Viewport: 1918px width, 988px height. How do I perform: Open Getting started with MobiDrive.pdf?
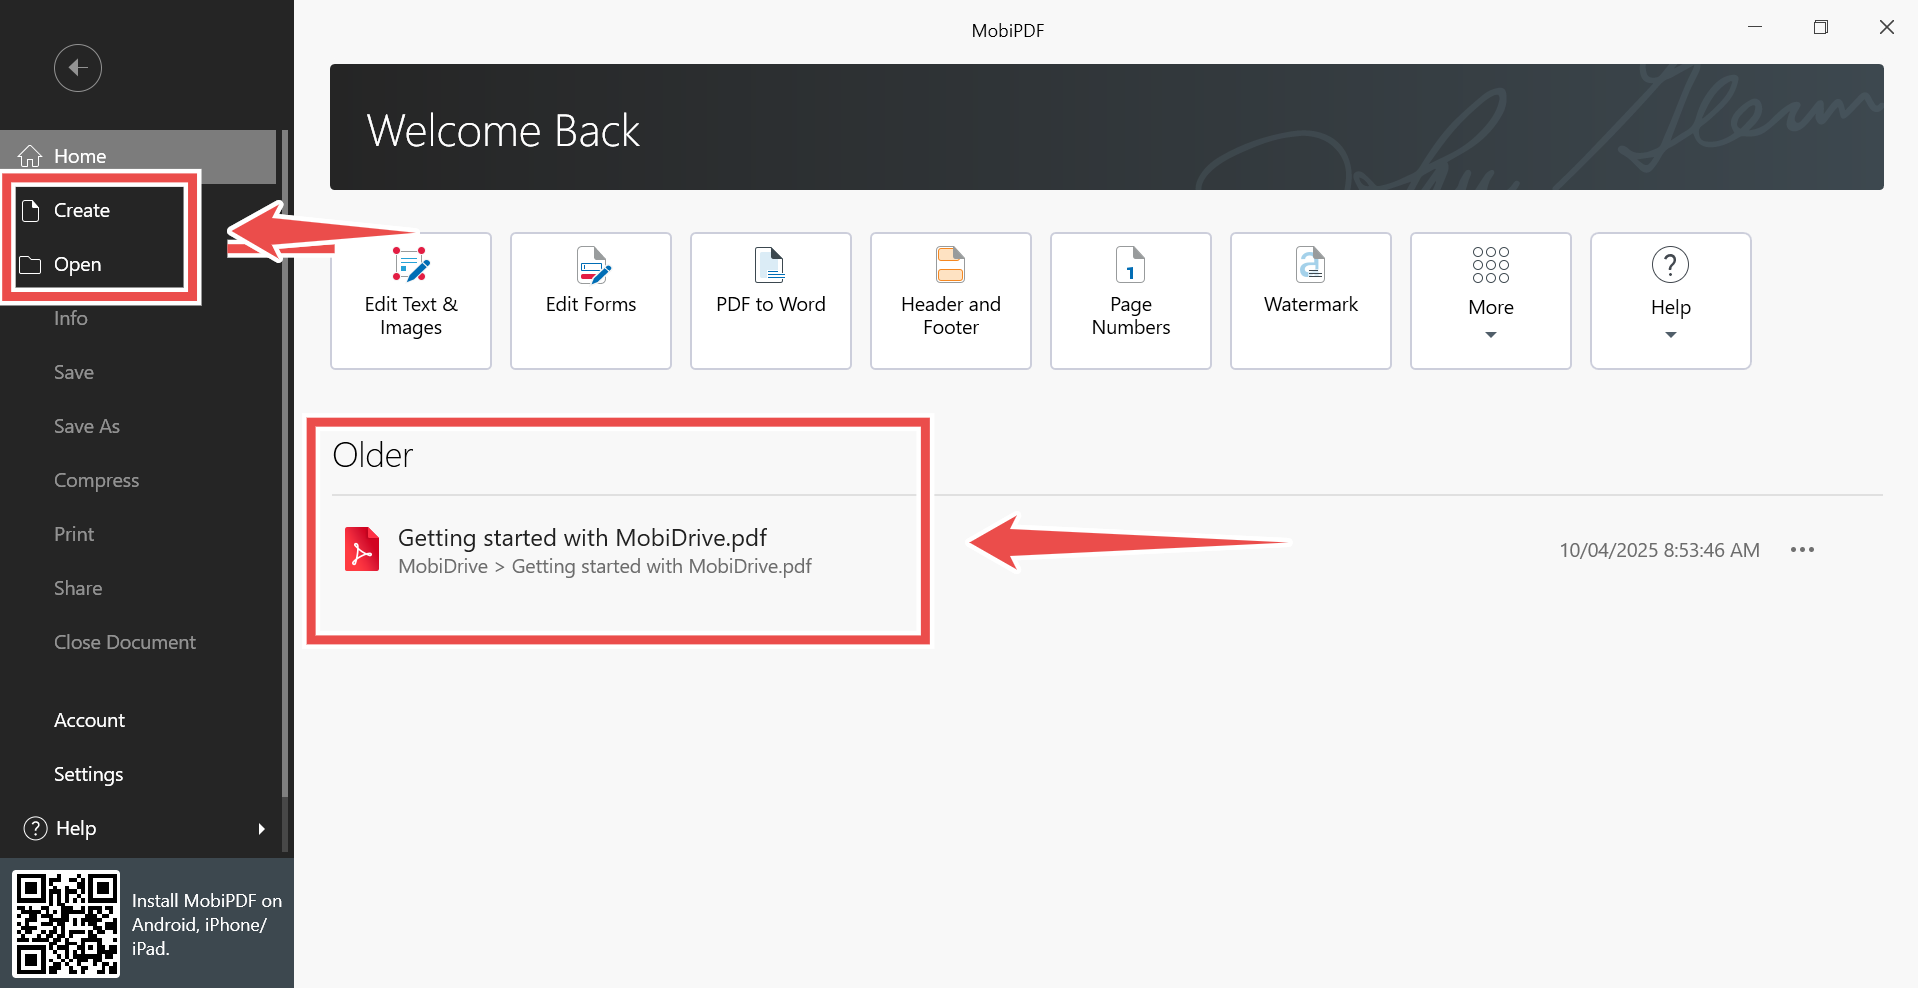coord(582,538)
